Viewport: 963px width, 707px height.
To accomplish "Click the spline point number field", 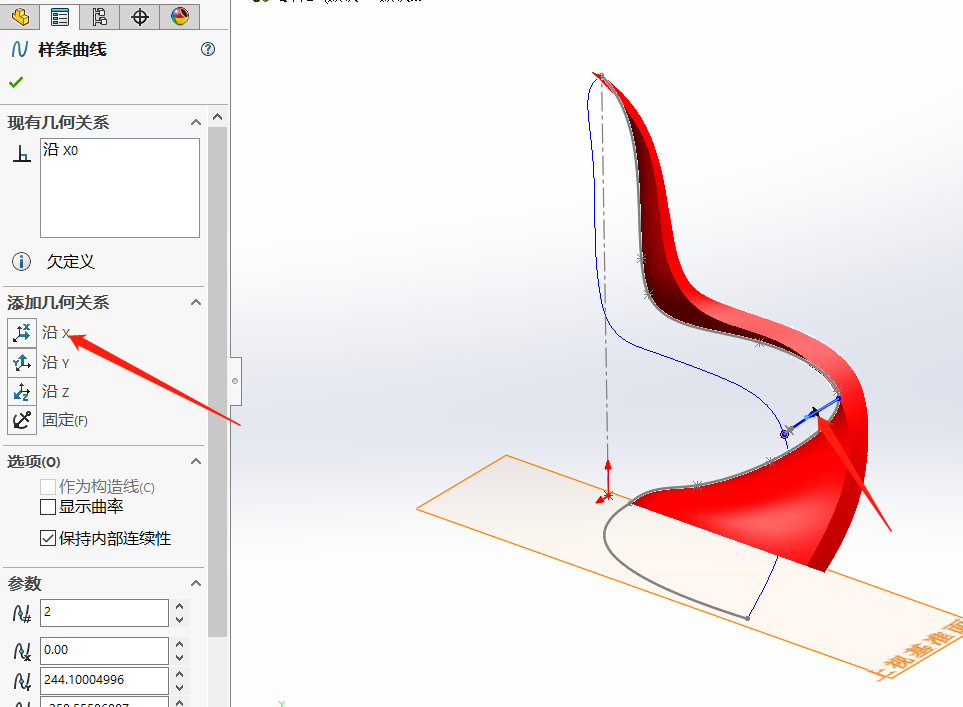I will 104,612.
